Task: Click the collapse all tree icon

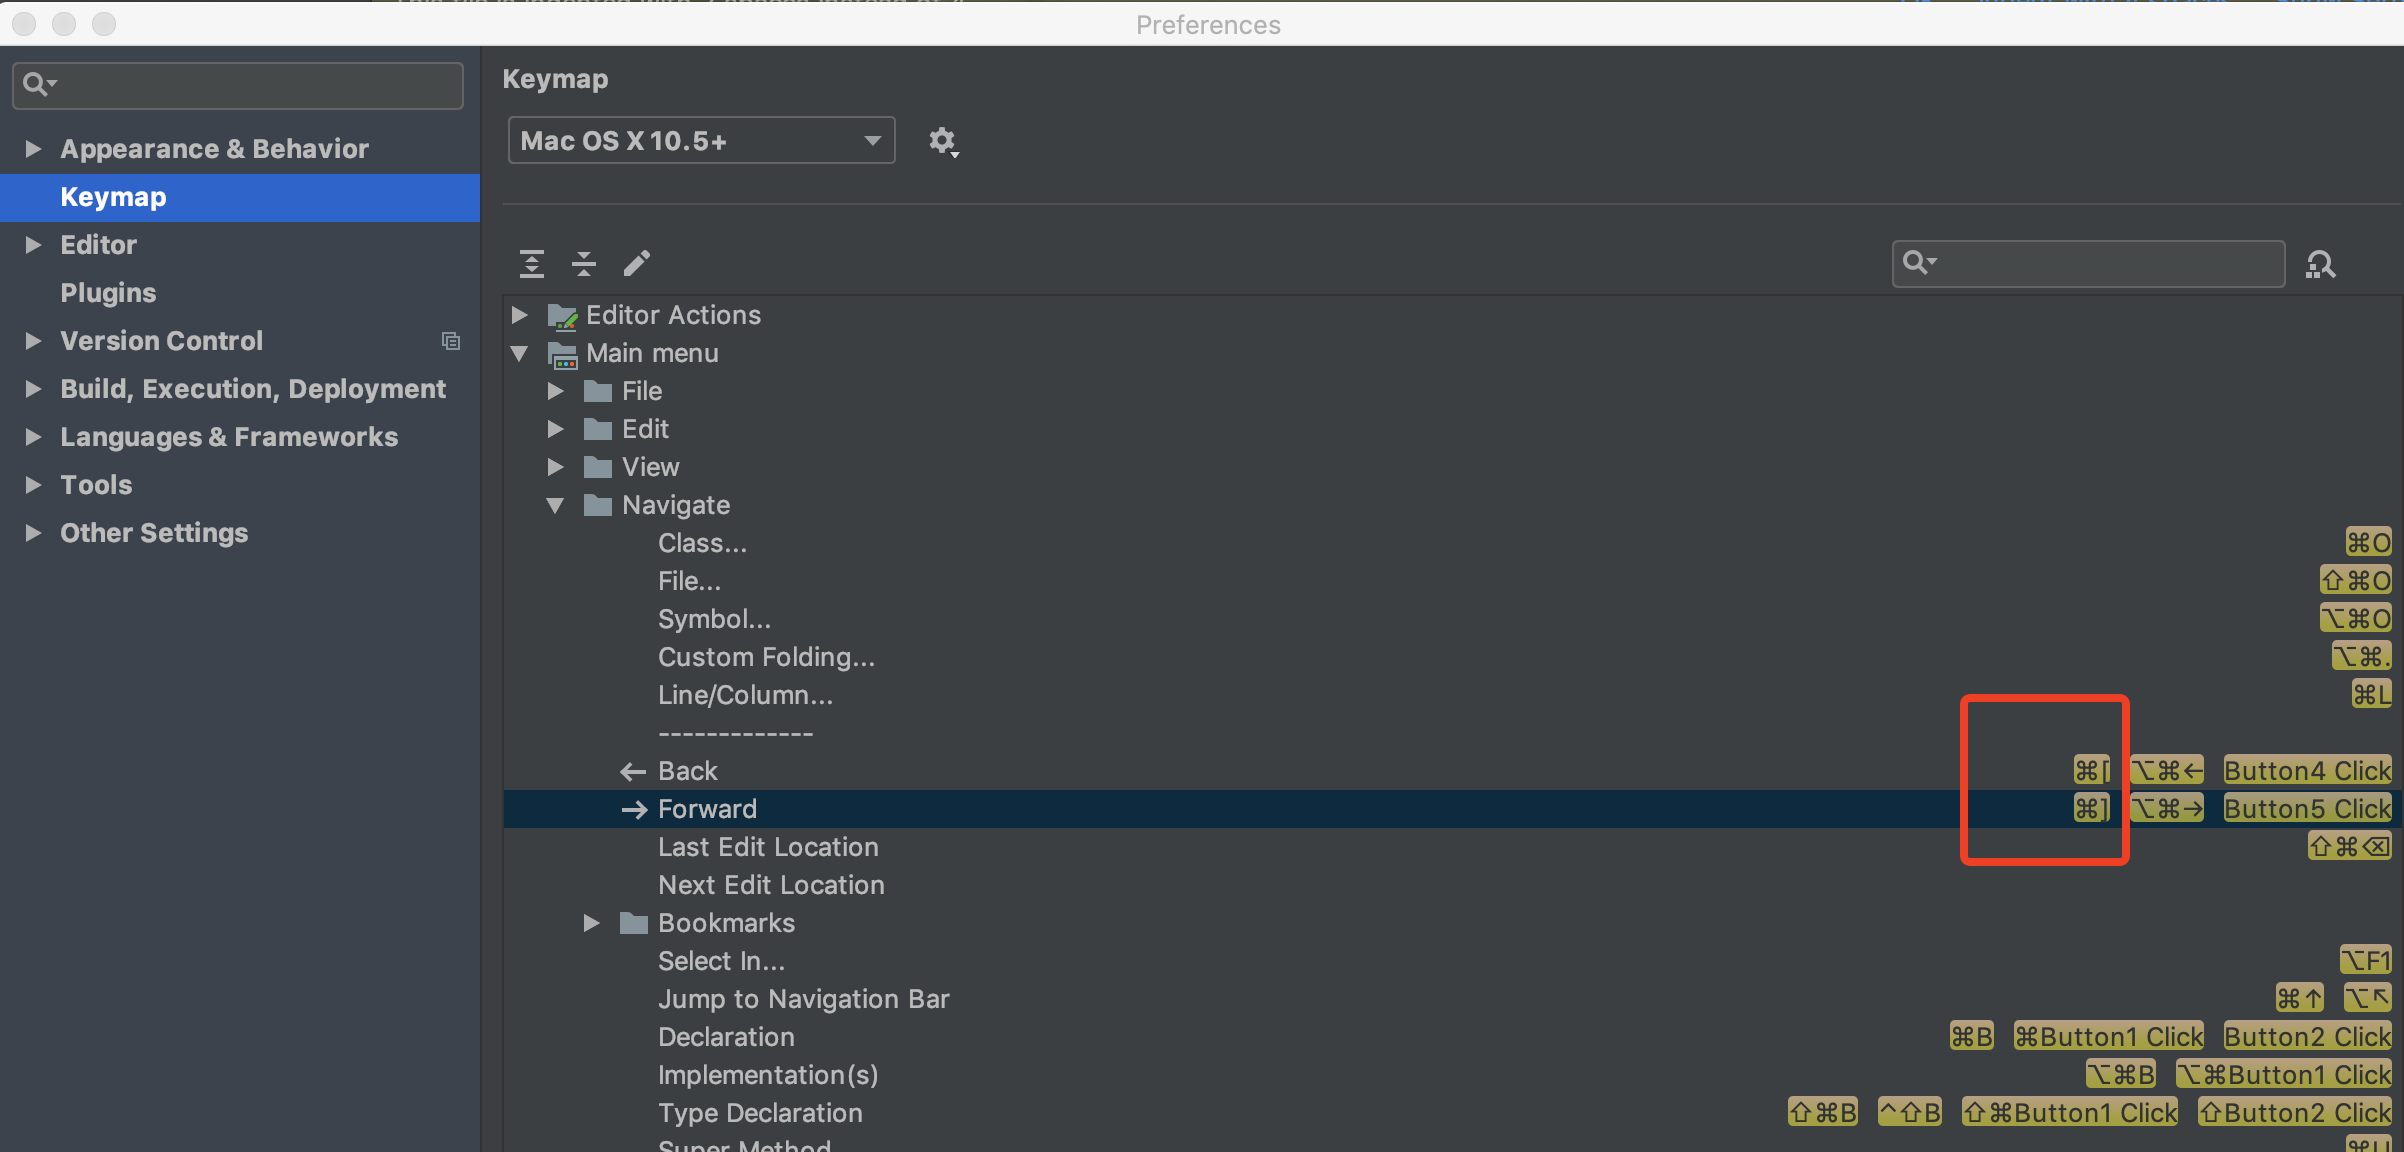Action: click(584, 263)
